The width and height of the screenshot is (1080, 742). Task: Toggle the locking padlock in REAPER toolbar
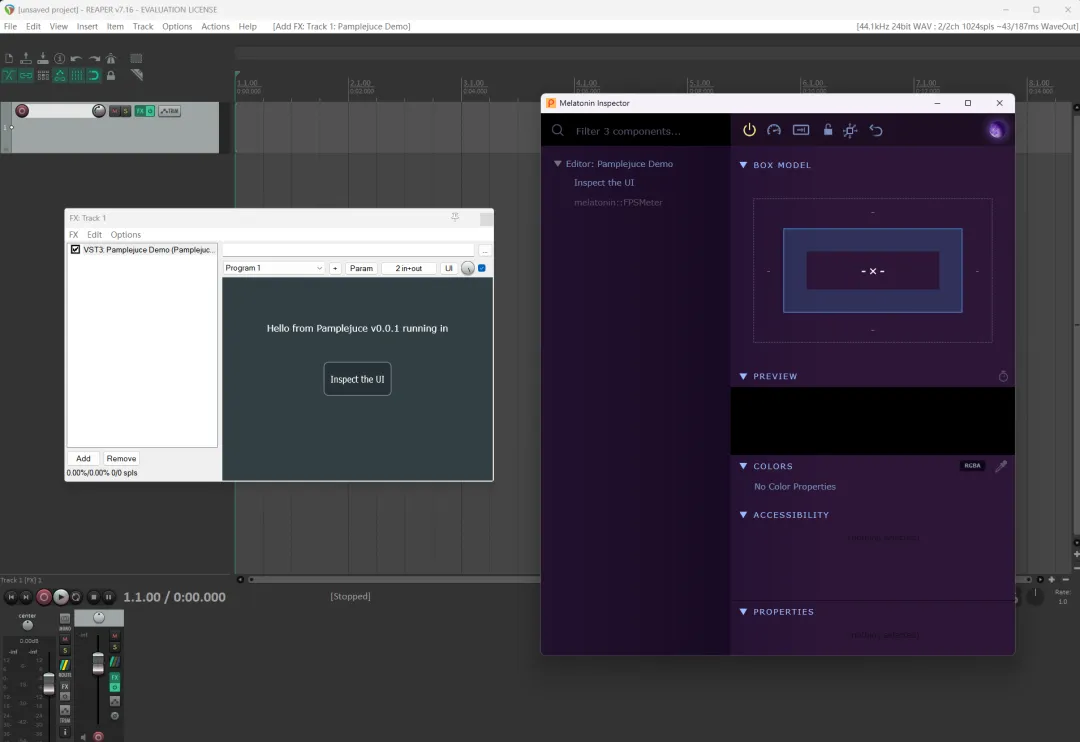coord(111,75)
